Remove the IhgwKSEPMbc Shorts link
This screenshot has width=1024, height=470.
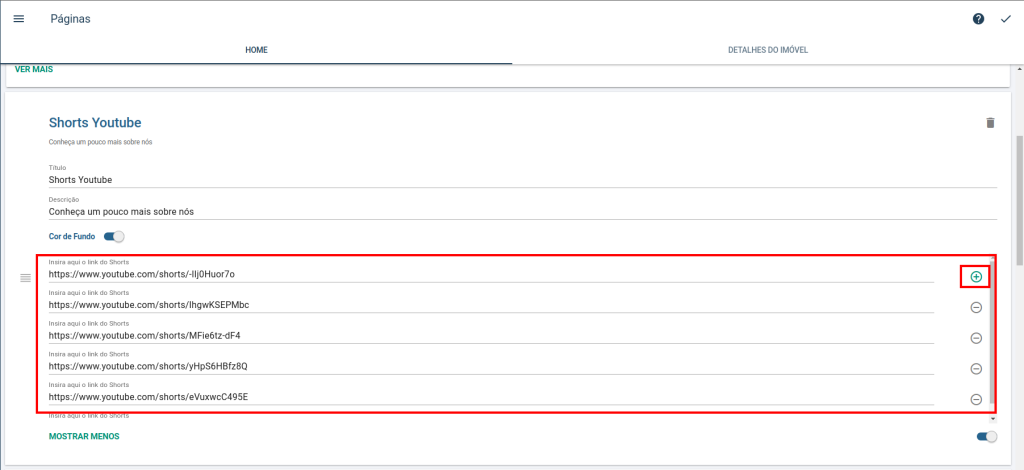[976, 307]
